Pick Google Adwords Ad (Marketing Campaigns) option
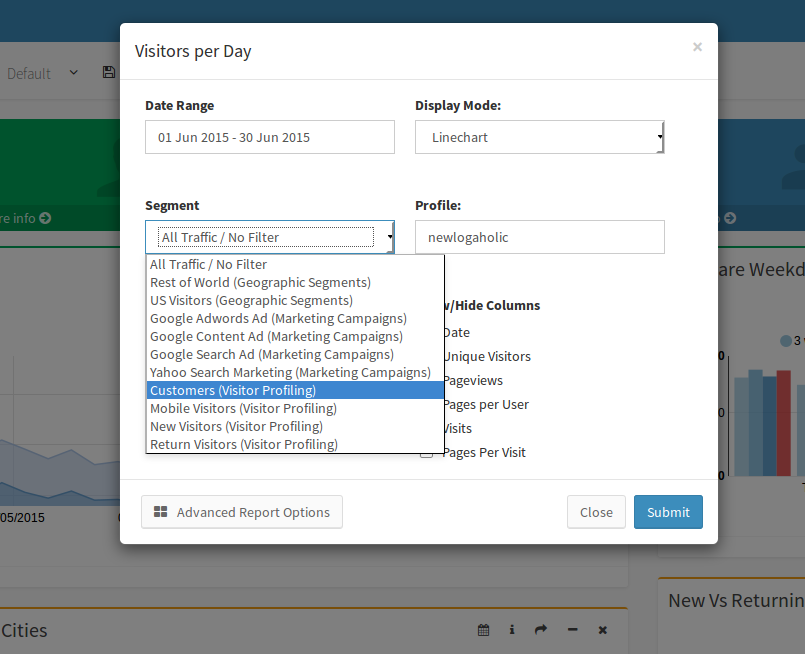 pyautogui.click(x=278, y=318)
